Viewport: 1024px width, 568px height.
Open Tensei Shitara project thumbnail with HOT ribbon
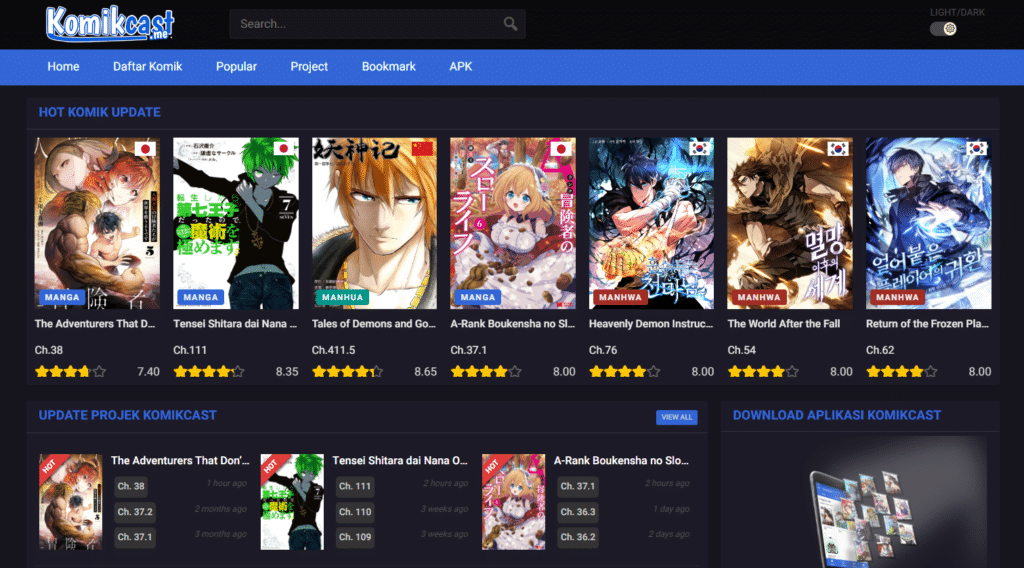[x=292, y=502]
